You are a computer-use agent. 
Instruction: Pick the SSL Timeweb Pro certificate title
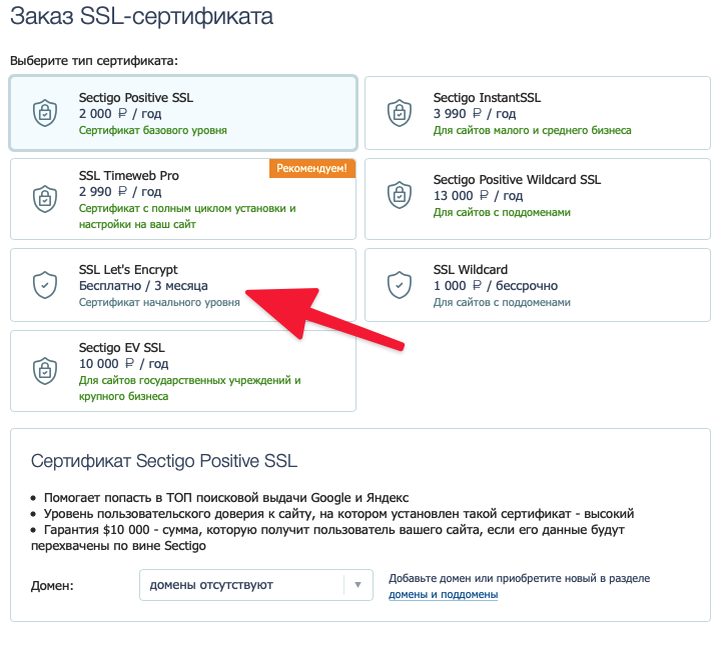tap(129, 176)
